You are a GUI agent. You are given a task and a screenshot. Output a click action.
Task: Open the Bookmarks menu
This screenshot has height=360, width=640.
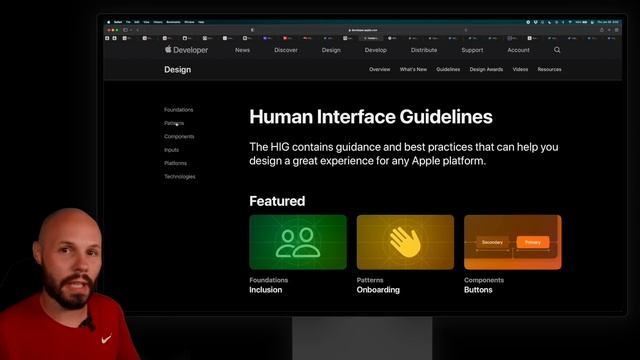pos(173,22)
